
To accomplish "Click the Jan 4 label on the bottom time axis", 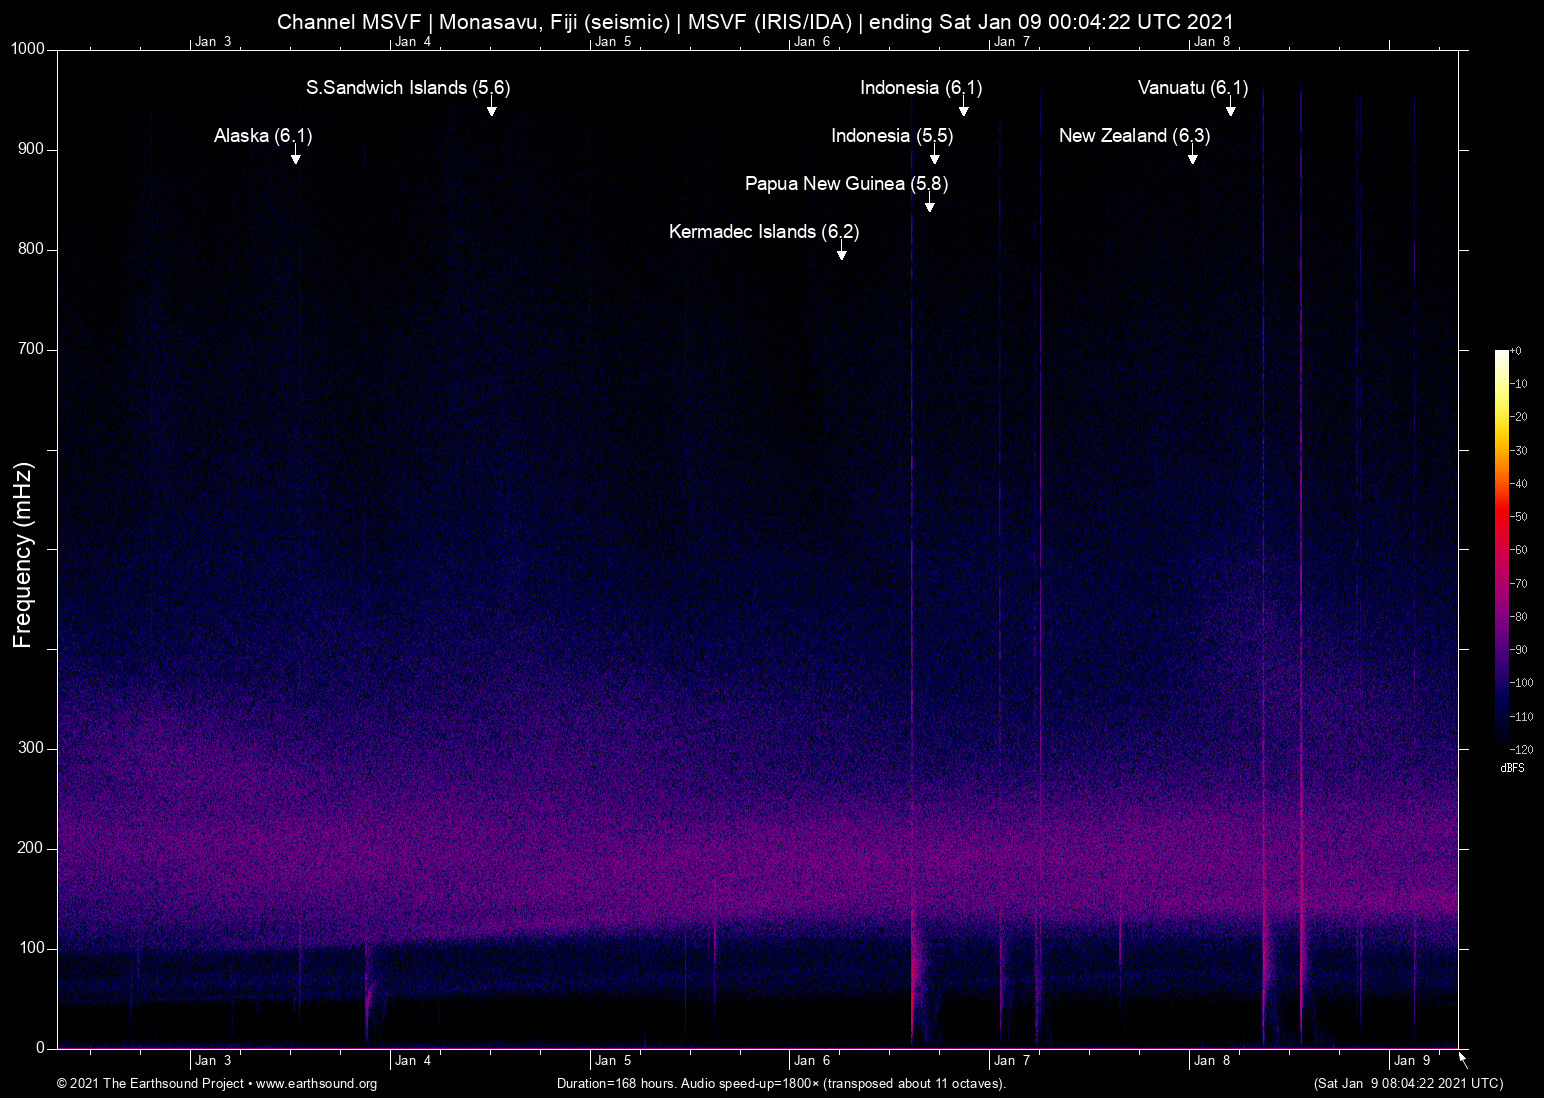I will tap(413, 1061).
